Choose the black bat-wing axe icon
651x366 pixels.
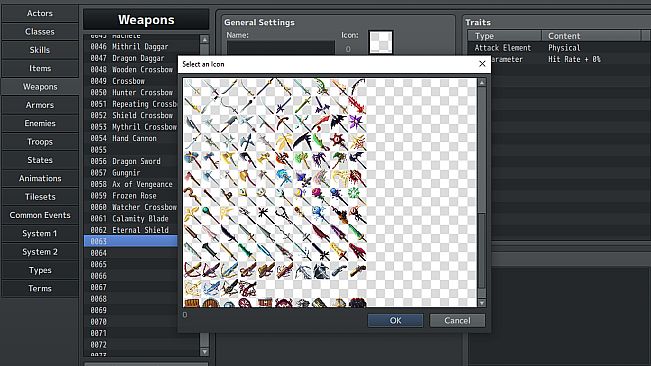(339, 124)
